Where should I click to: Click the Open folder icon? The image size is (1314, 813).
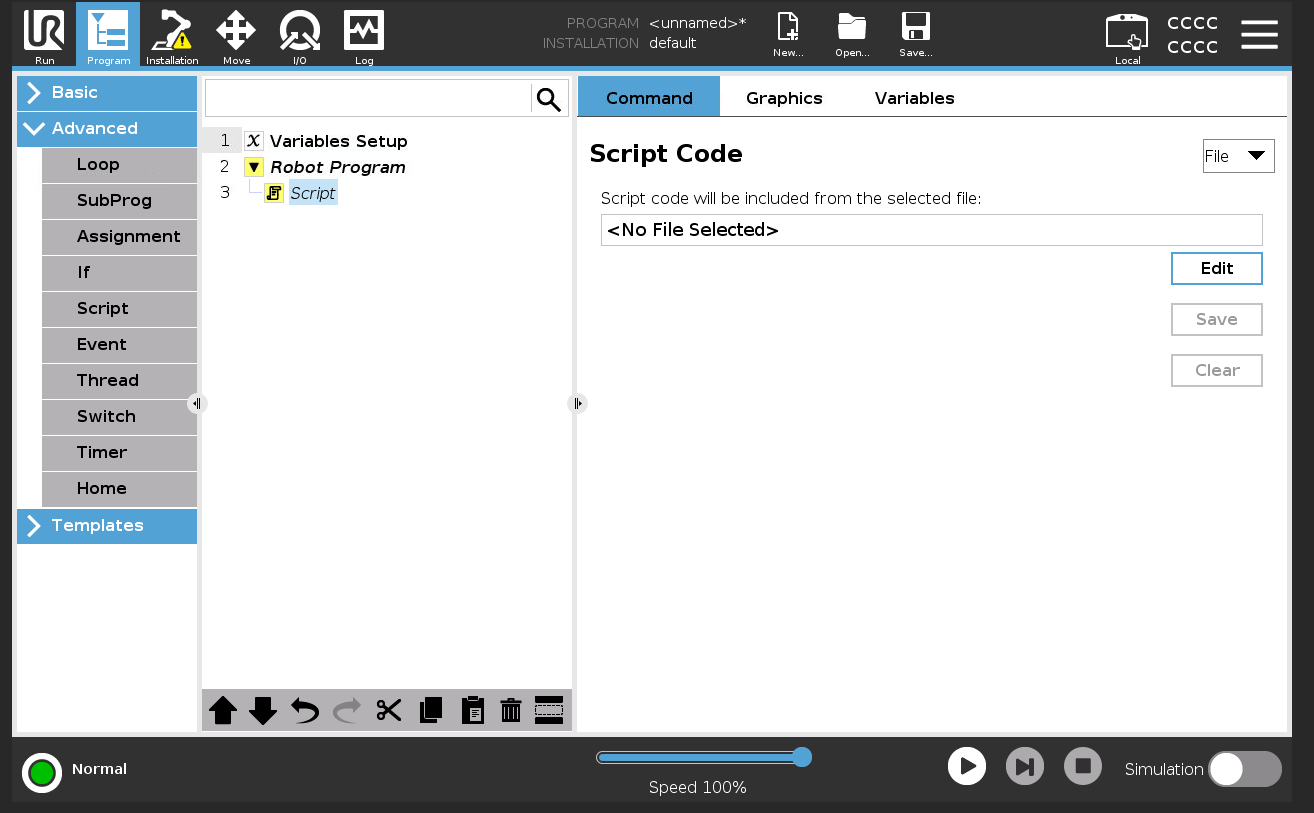click(x=852, y=35)
